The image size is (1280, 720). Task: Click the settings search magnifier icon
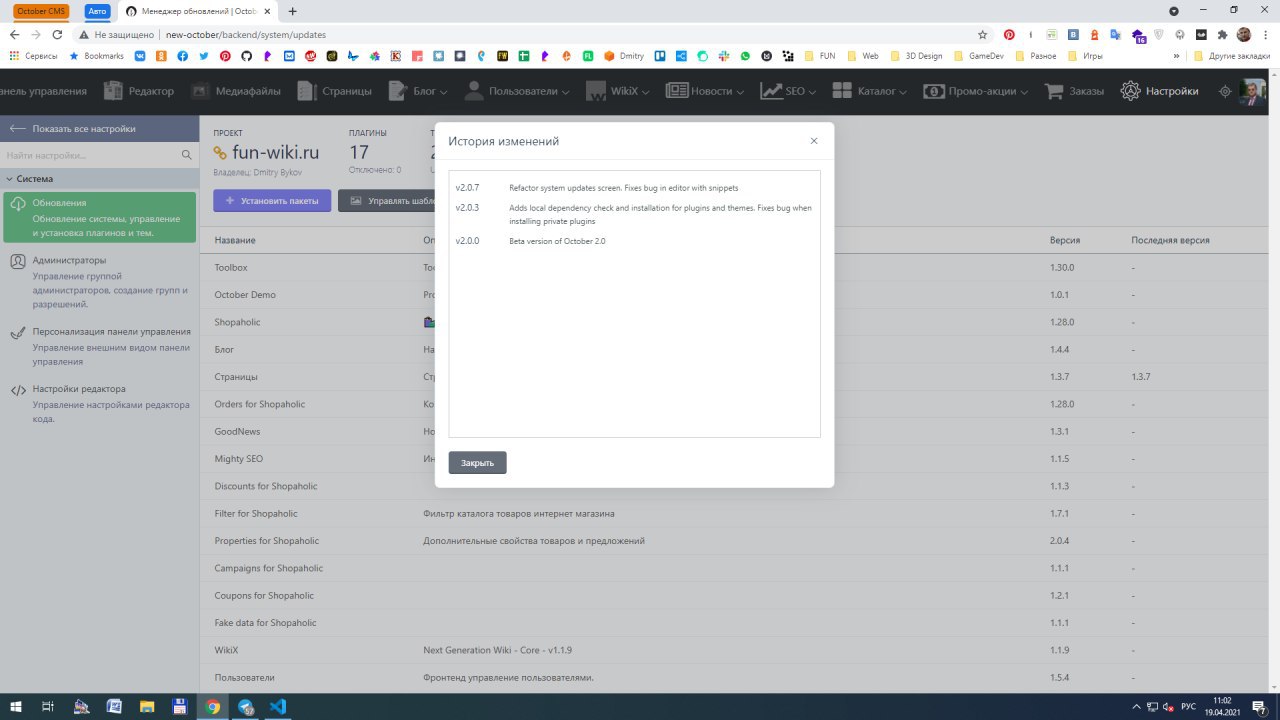tap(187, 155)
